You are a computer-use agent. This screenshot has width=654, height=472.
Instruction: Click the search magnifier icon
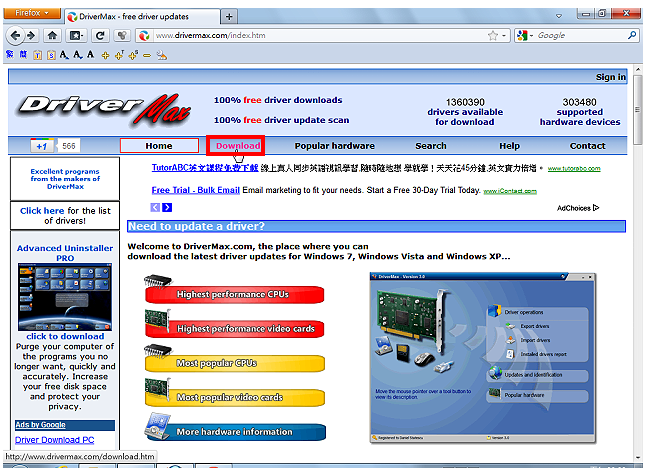(x=632, y=35)
